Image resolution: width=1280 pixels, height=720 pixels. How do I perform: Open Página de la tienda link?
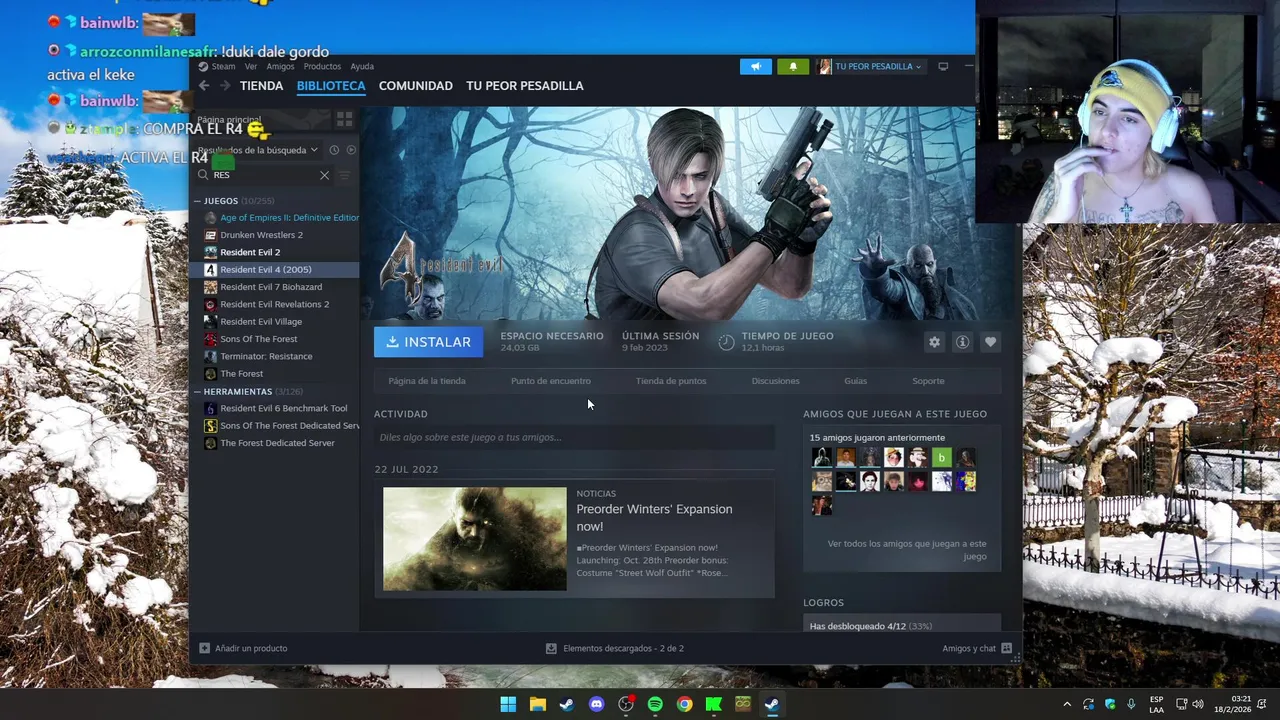(x=427, y=381)
